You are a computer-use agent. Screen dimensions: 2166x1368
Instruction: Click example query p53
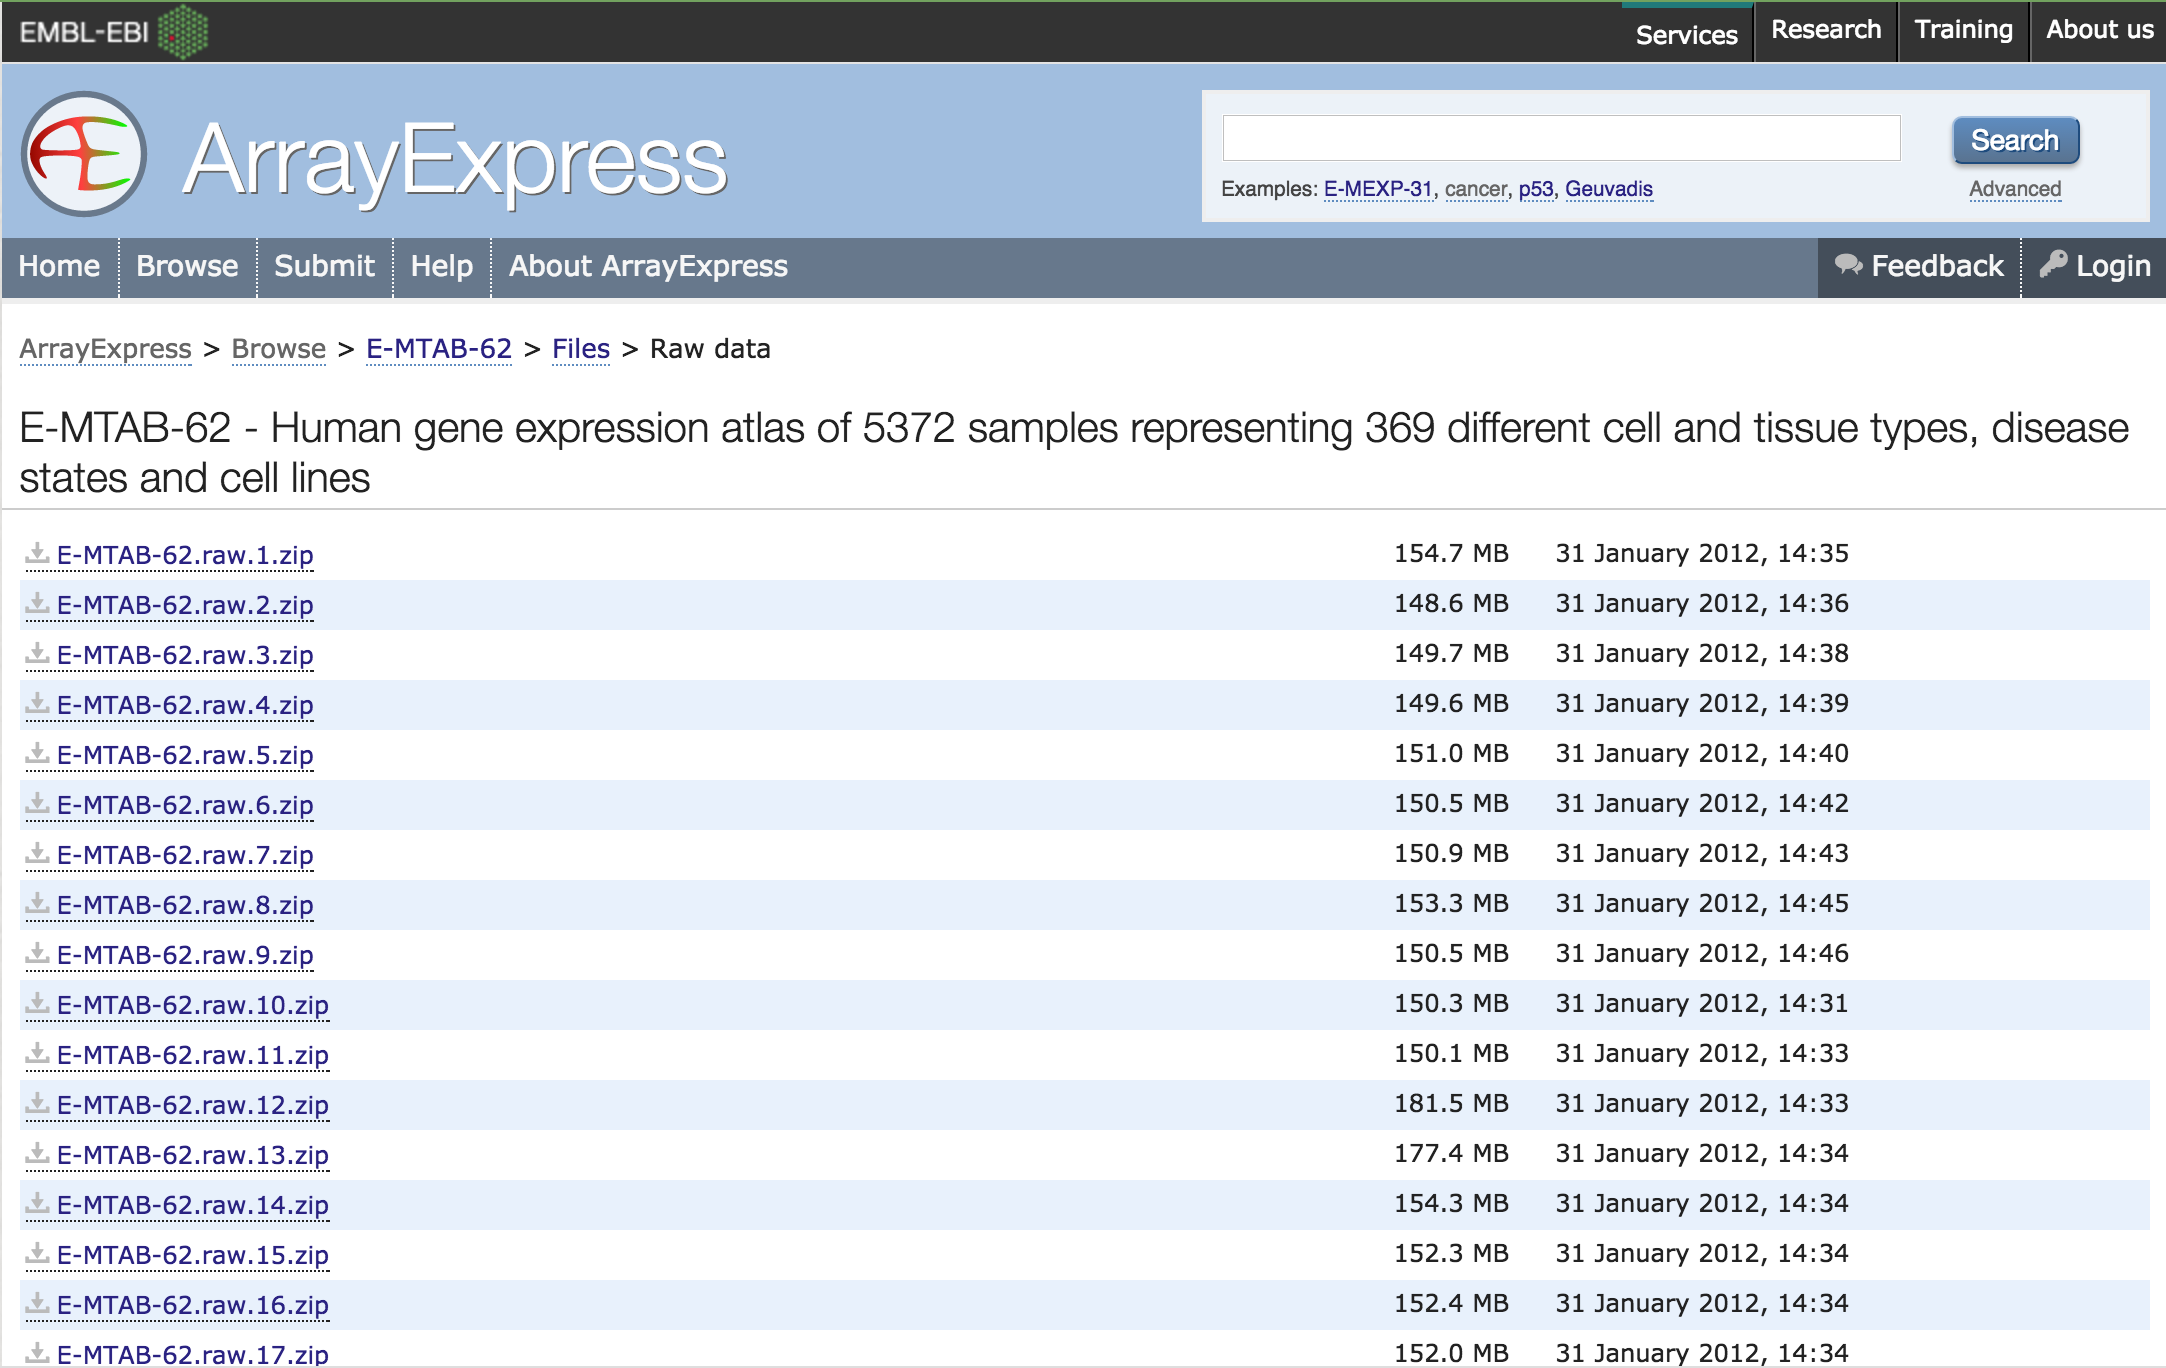click(x=1536, y=189)
